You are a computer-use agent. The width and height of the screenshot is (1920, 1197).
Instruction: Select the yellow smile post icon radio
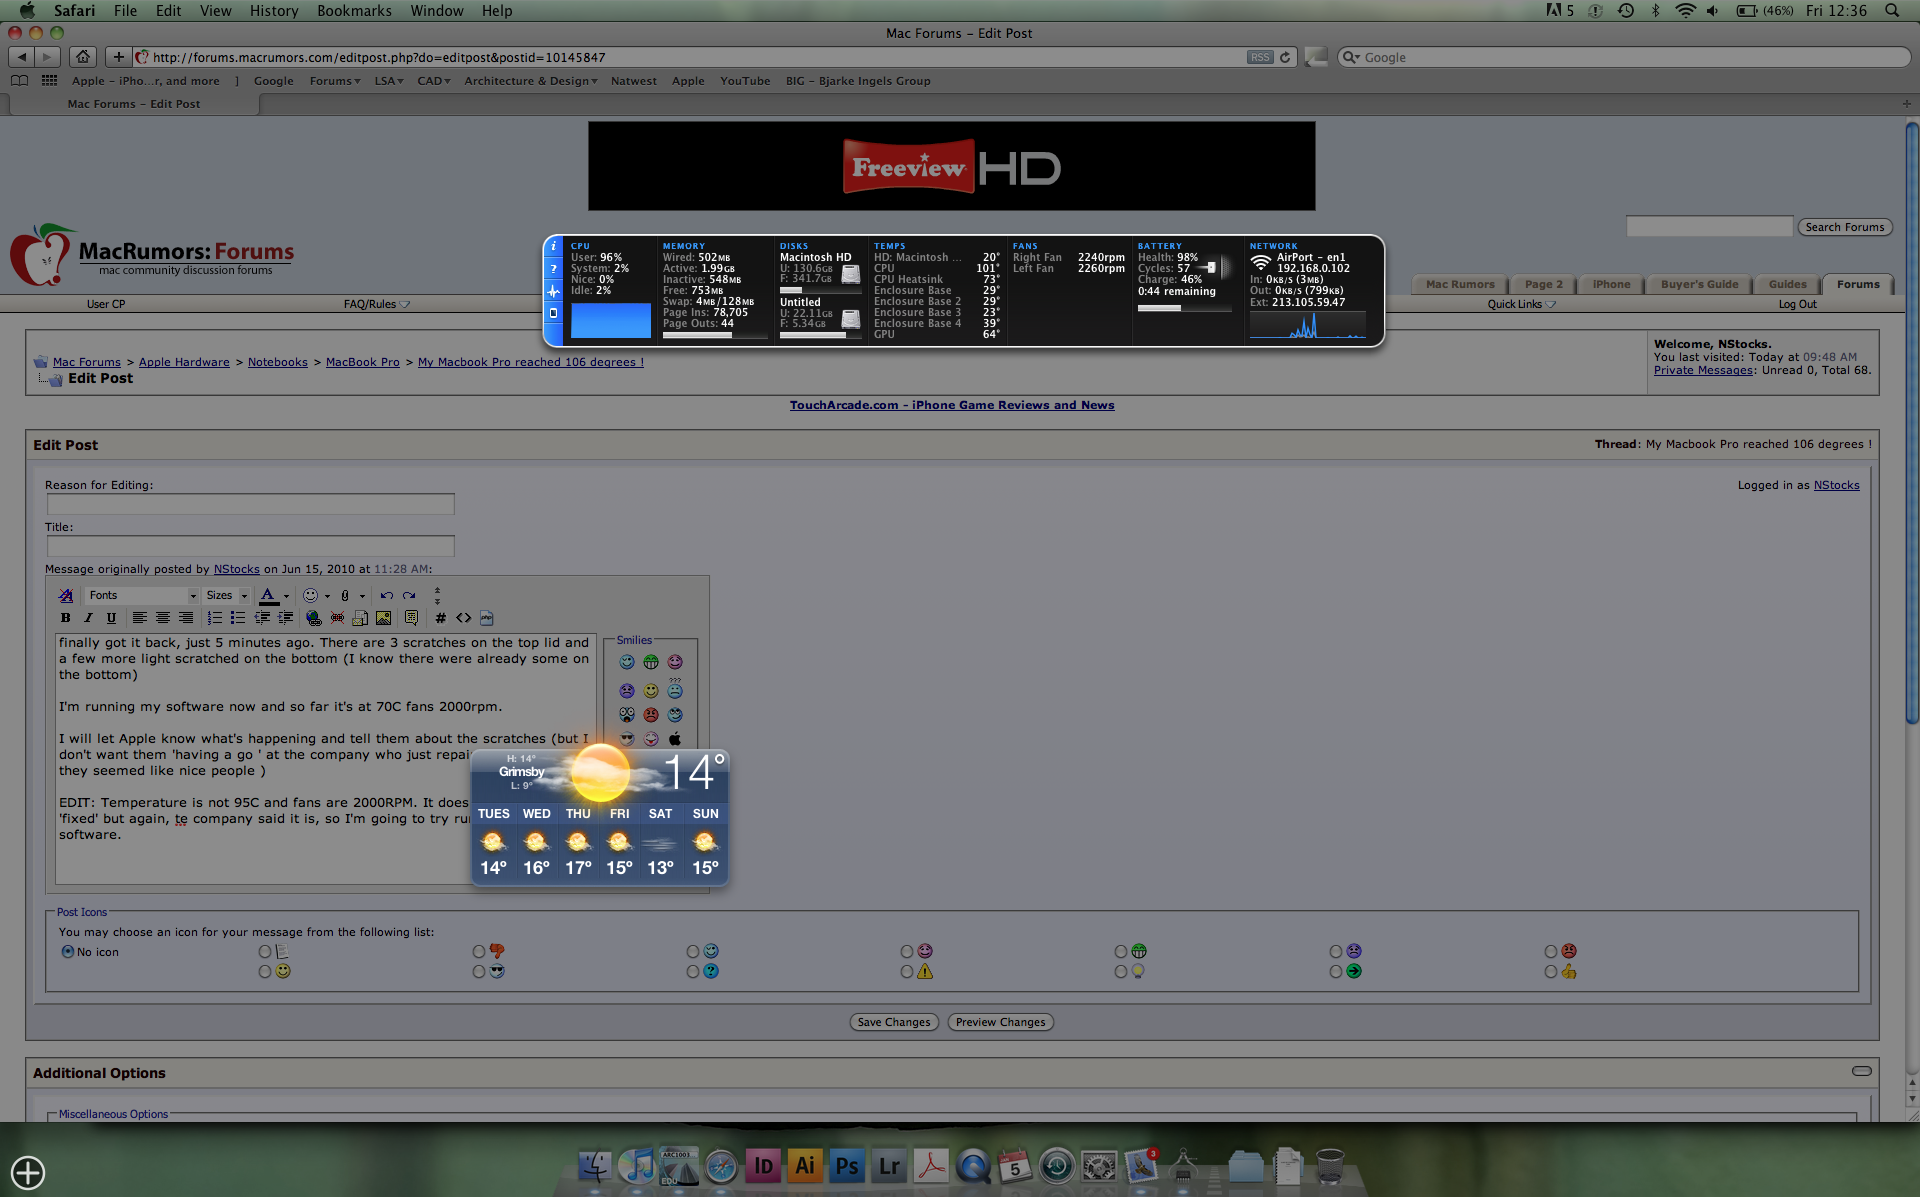coord(265,972)
